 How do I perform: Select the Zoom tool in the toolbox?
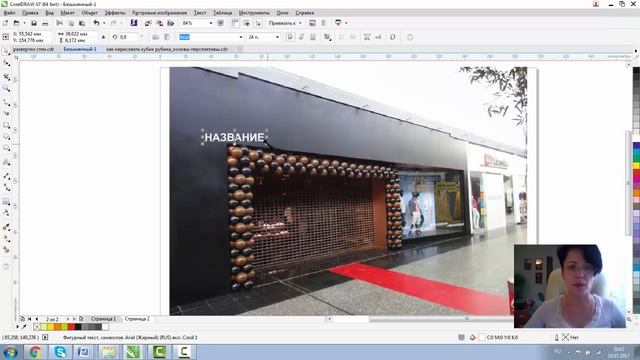(6, 88)
